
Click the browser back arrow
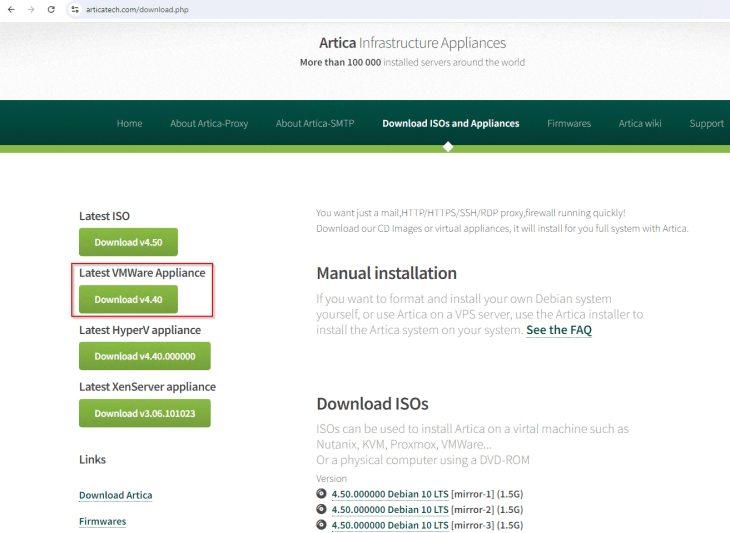pyautogui.click(x=11, y=9)
